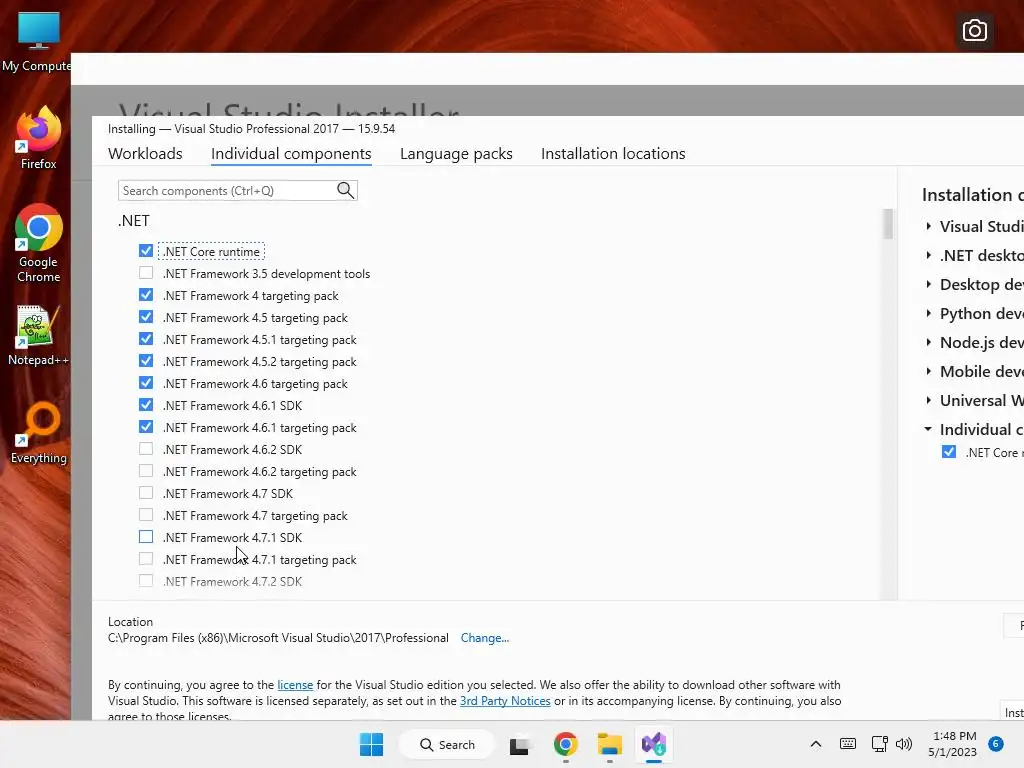The height and width of the screenshot is (768, 1024).
Task: Check .NET Framework 3.5 development tools
Action: point(146,273)
